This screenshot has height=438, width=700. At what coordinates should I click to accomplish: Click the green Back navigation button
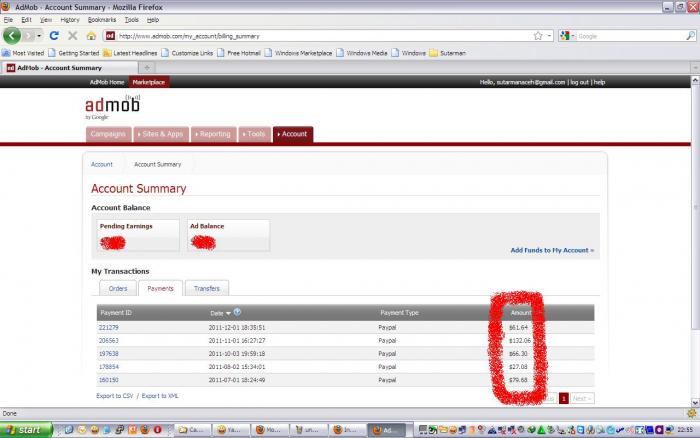pos(12,36)
